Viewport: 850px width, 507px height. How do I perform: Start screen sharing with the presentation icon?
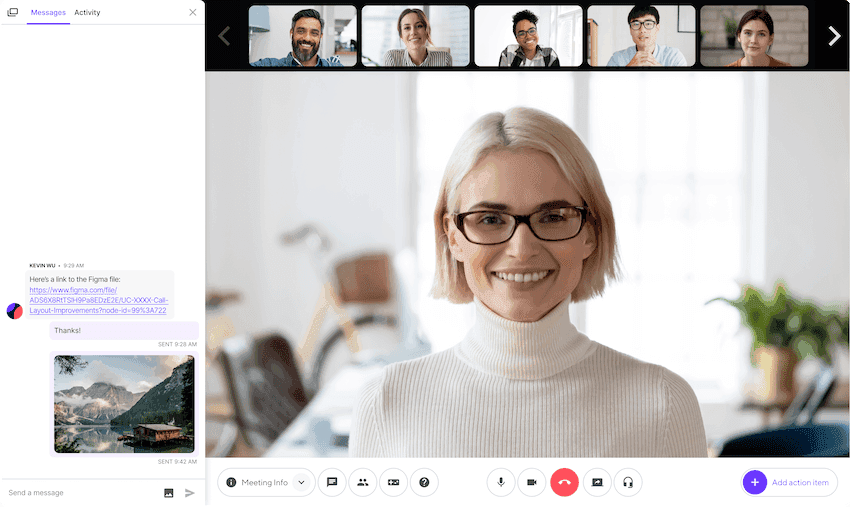[597, 482]
